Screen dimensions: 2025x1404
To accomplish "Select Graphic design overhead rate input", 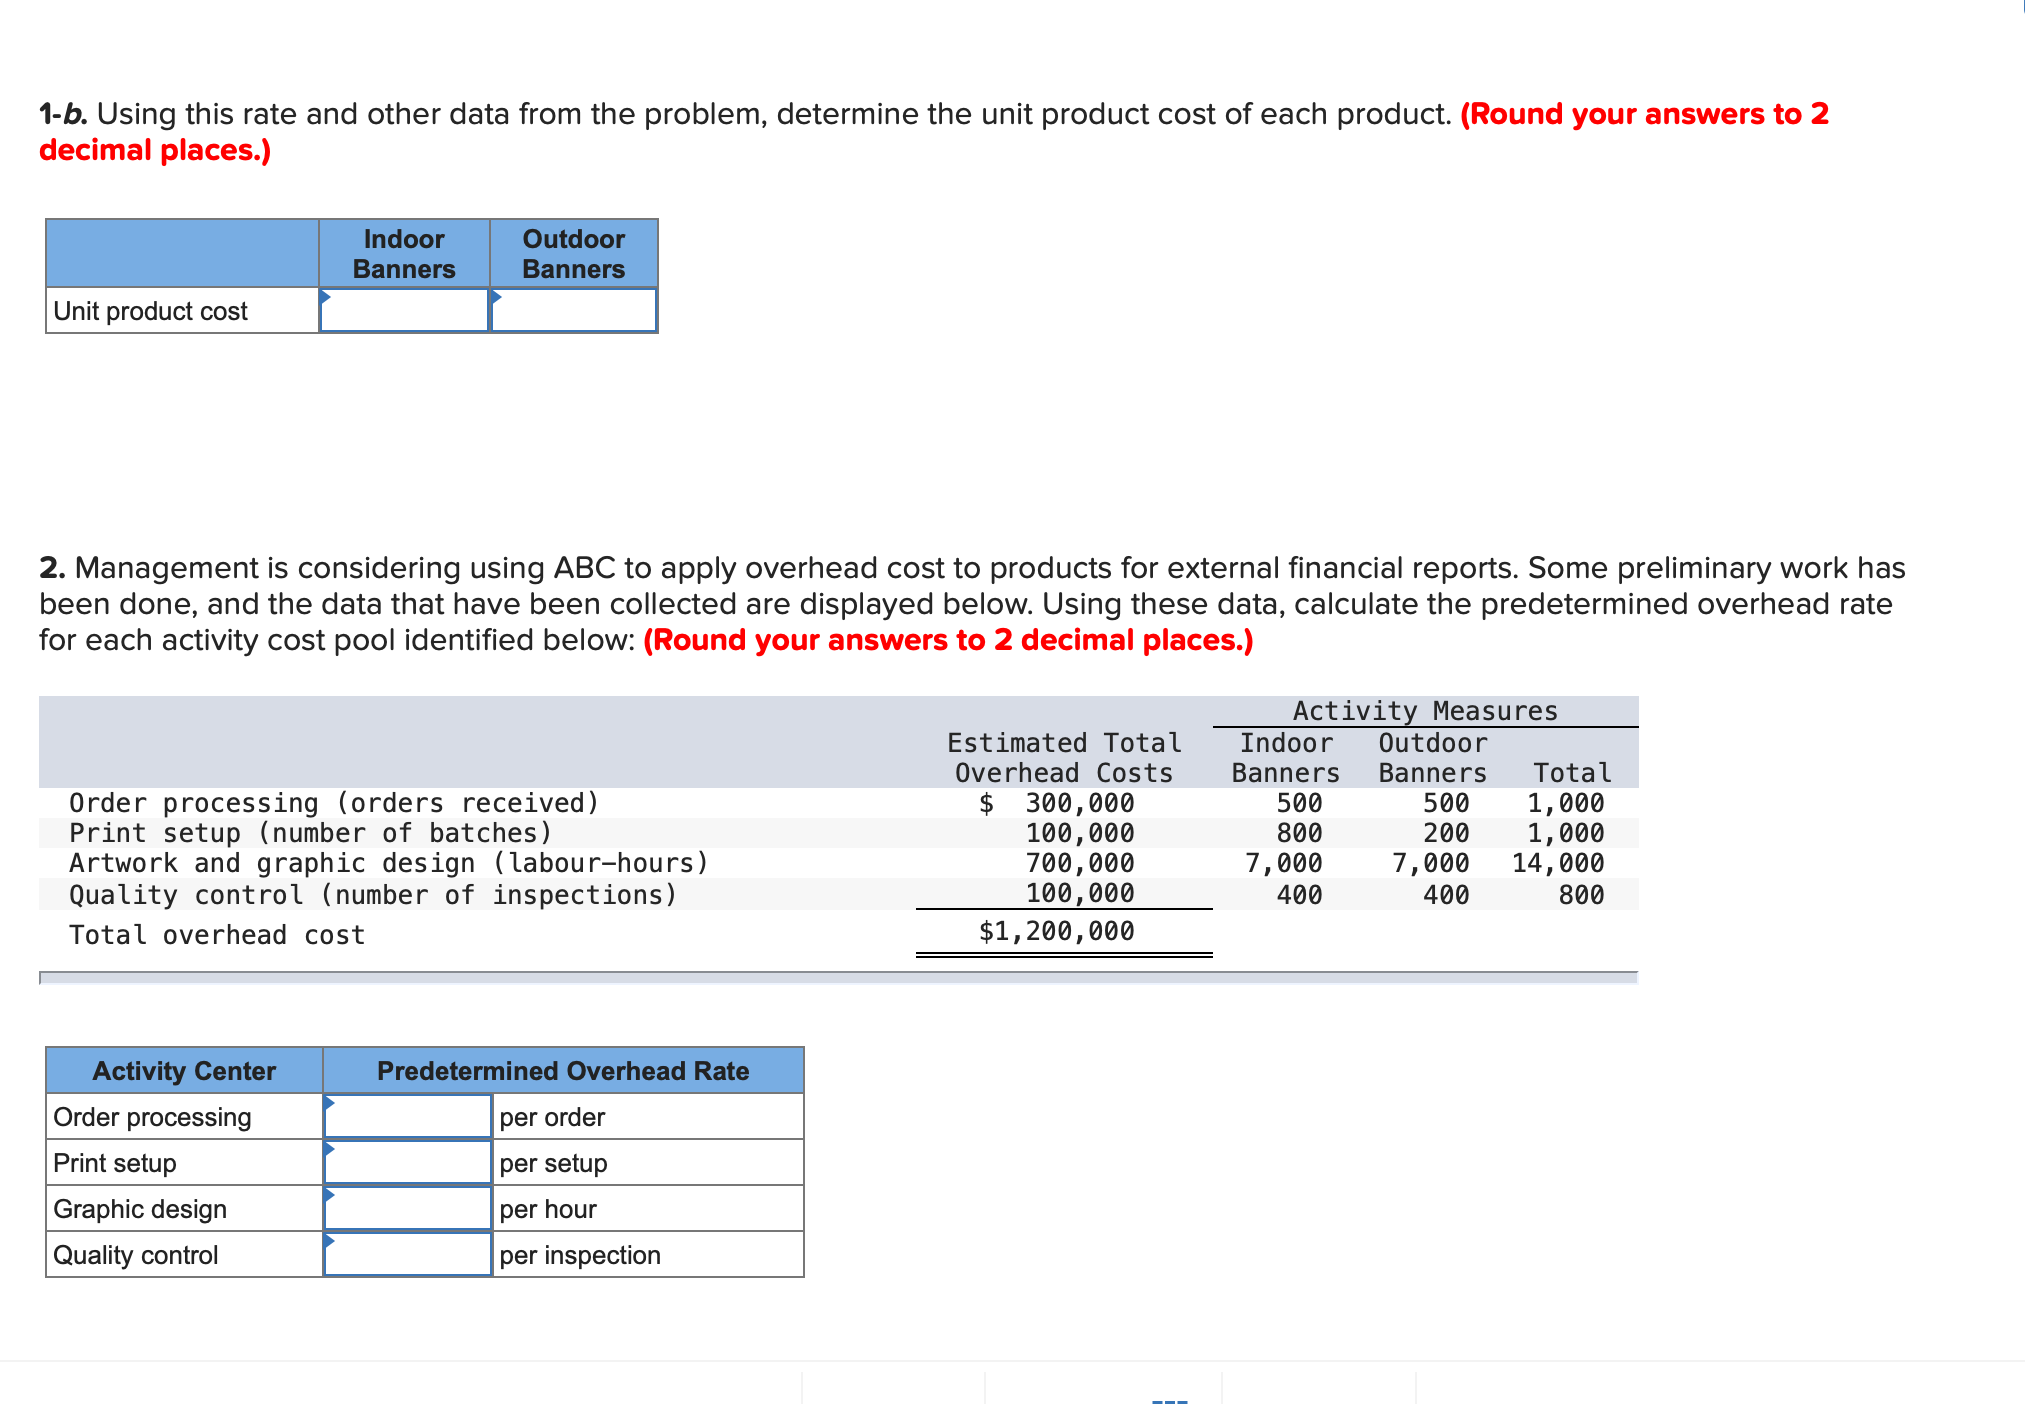I will (407, 1208).
